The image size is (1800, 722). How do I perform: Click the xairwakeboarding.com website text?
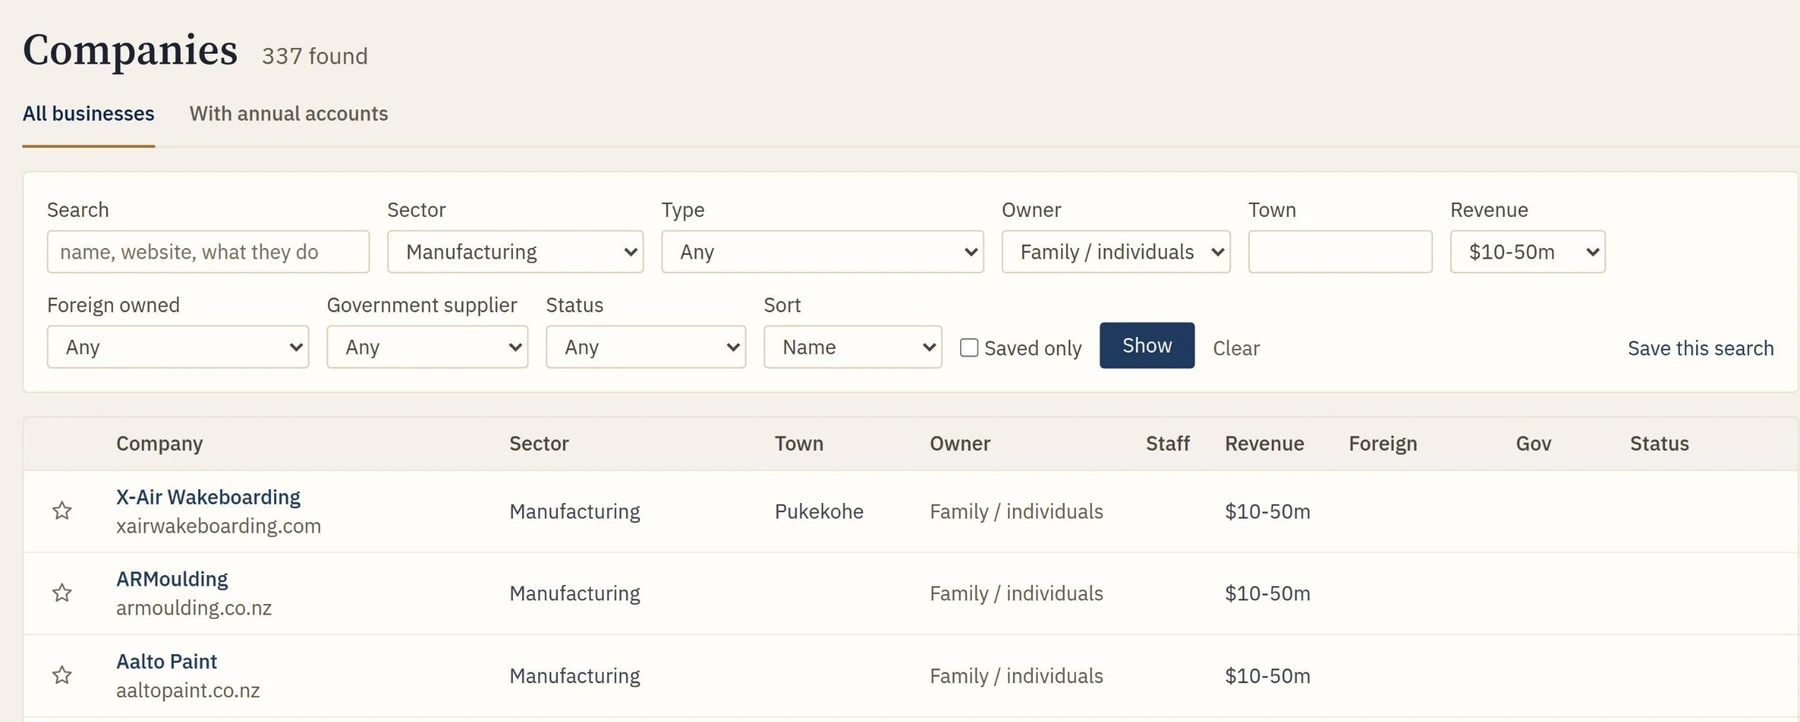tap(218, 526)
